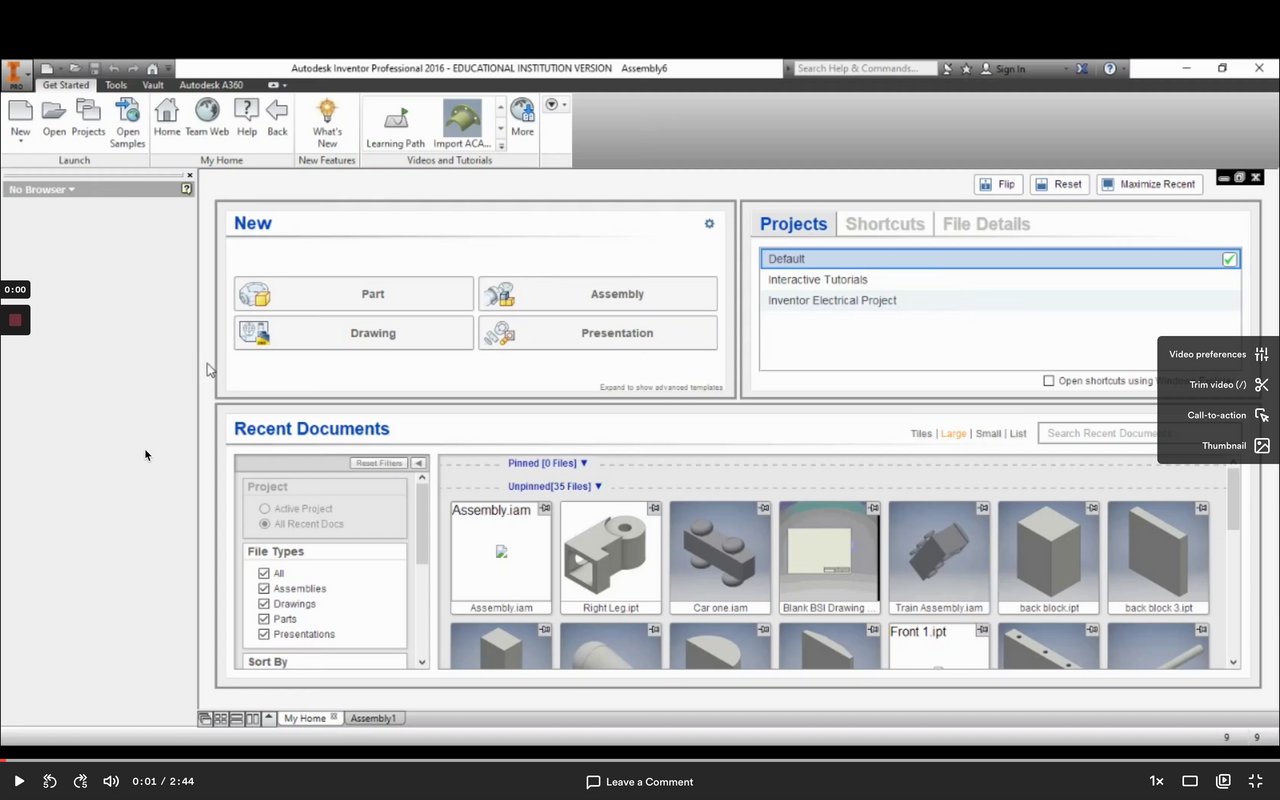Click the More tutorials globe icon
Viewport: 1280px width, 800px height.
coord(522,111)
